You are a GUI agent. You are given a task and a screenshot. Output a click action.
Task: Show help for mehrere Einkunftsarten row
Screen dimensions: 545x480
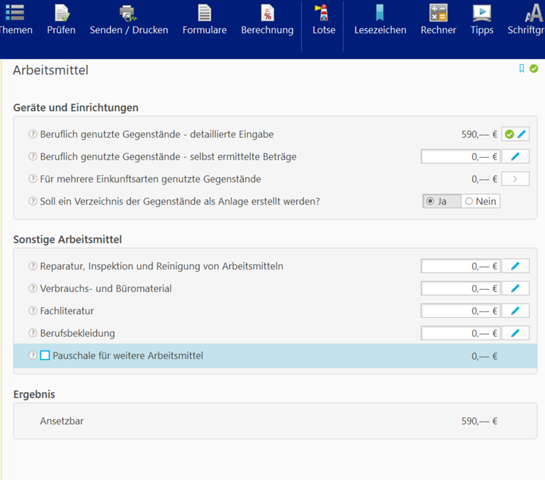[x=33, y=179]
